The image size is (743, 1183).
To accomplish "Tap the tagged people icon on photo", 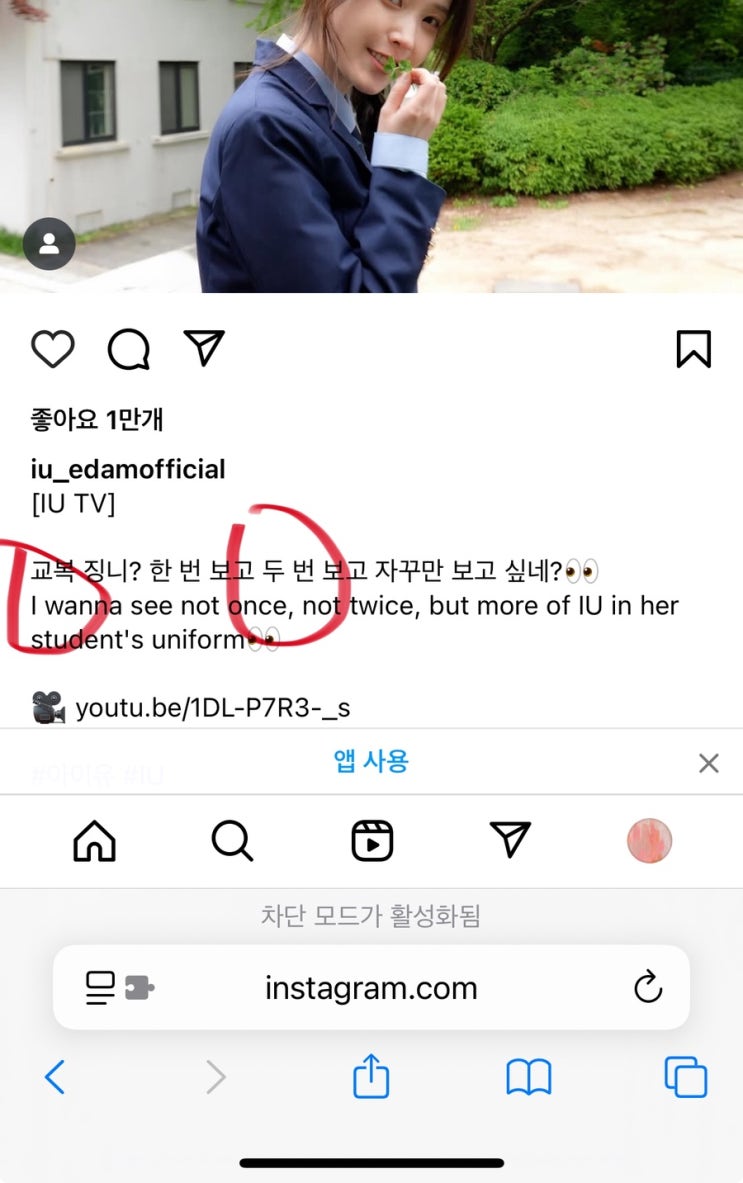I will click(49, 244).
